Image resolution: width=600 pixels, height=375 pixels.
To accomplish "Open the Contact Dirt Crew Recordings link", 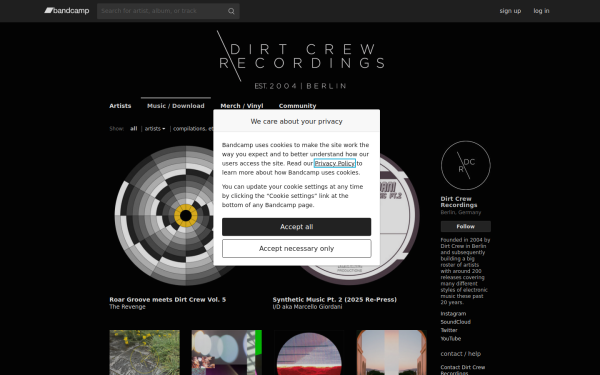I will point(463,370).
